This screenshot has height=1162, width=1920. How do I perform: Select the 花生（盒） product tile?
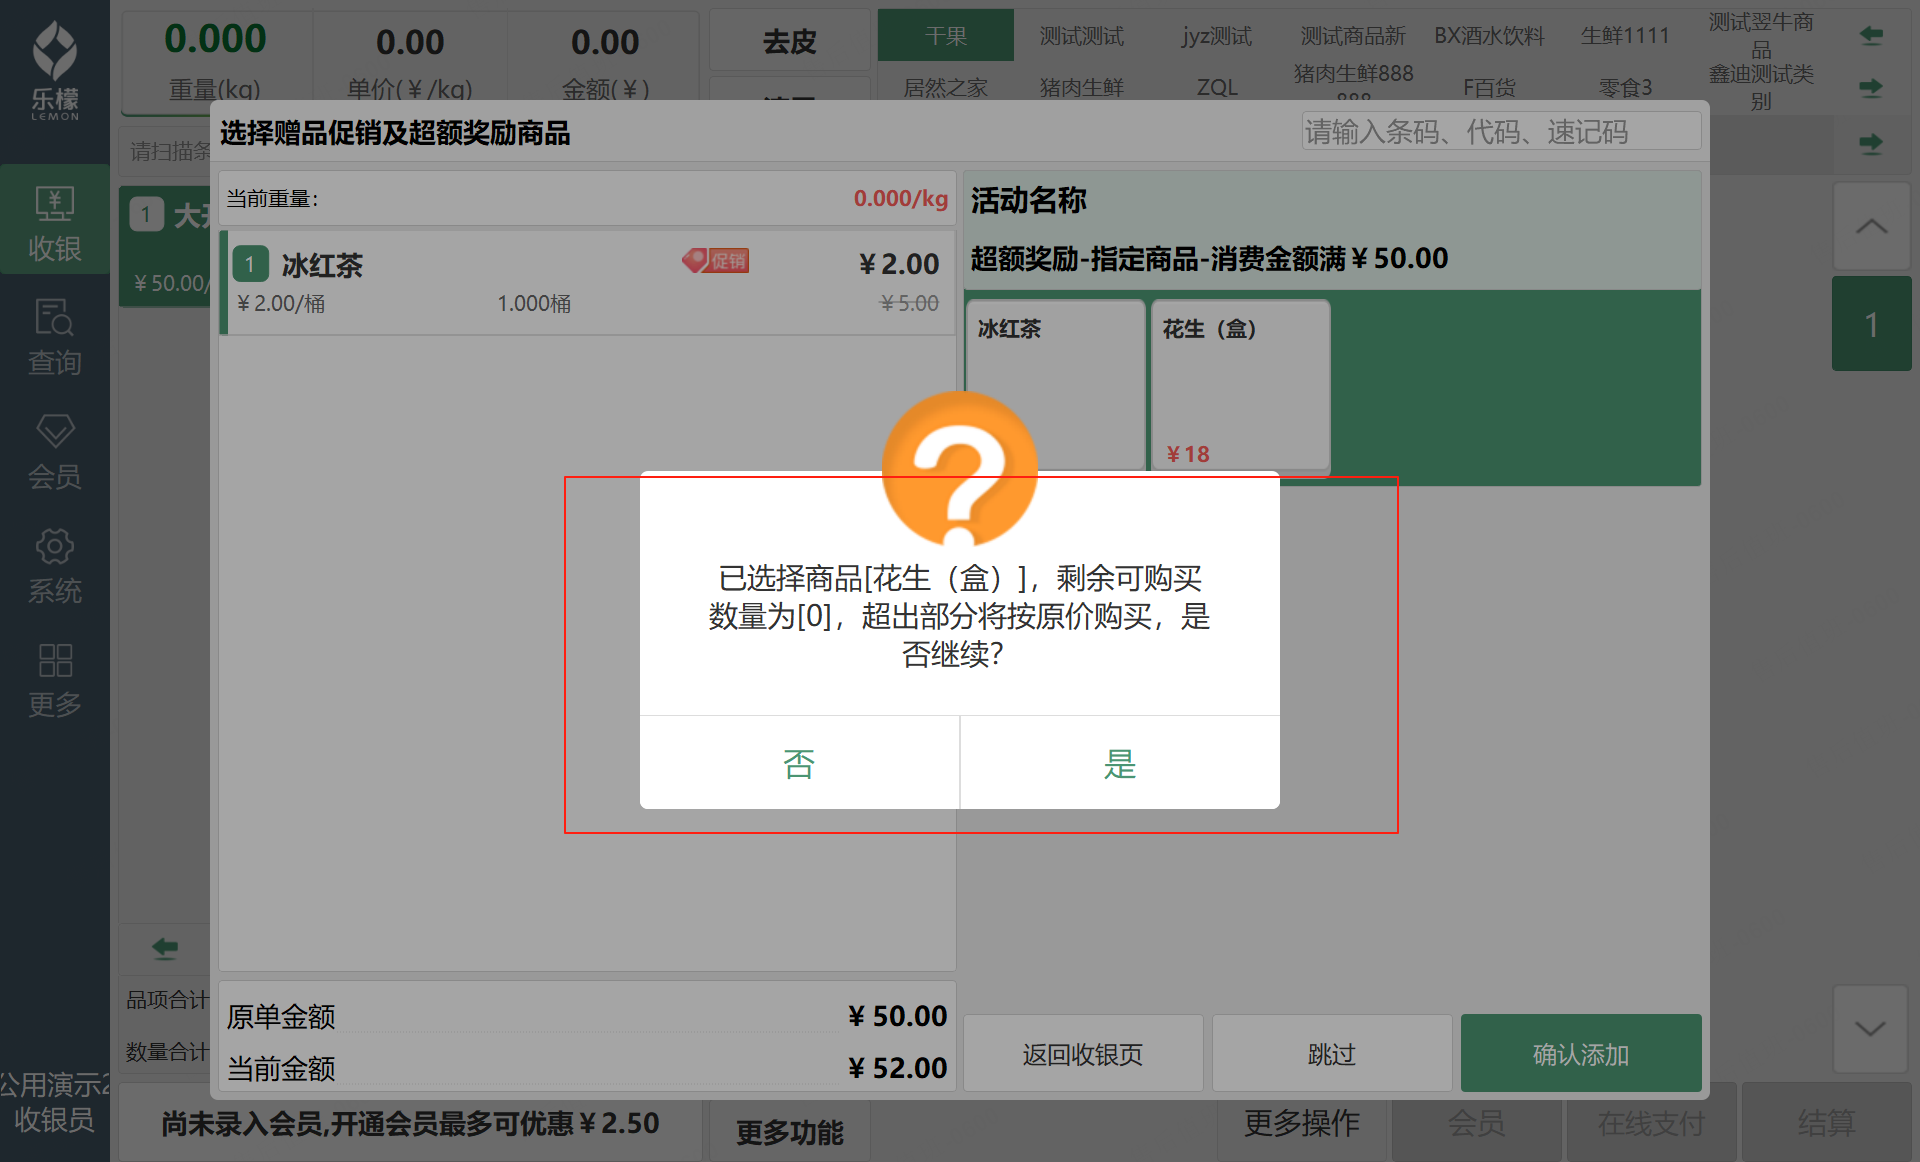[x=1240, y=384]
